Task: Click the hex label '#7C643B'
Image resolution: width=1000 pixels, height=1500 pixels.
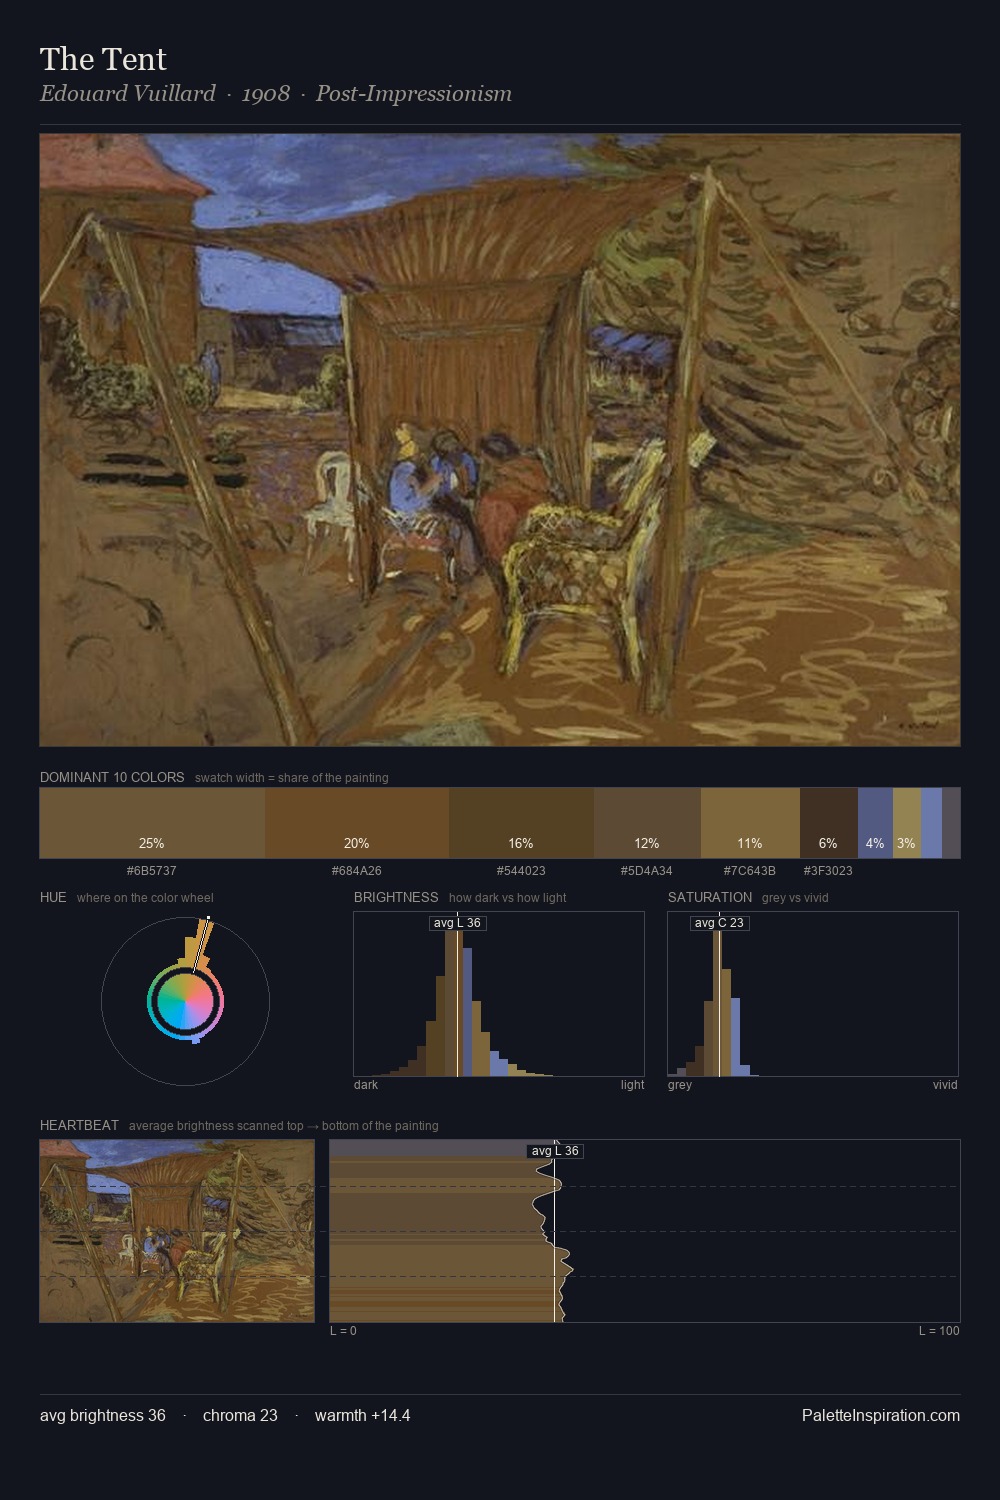Action: 750,871
